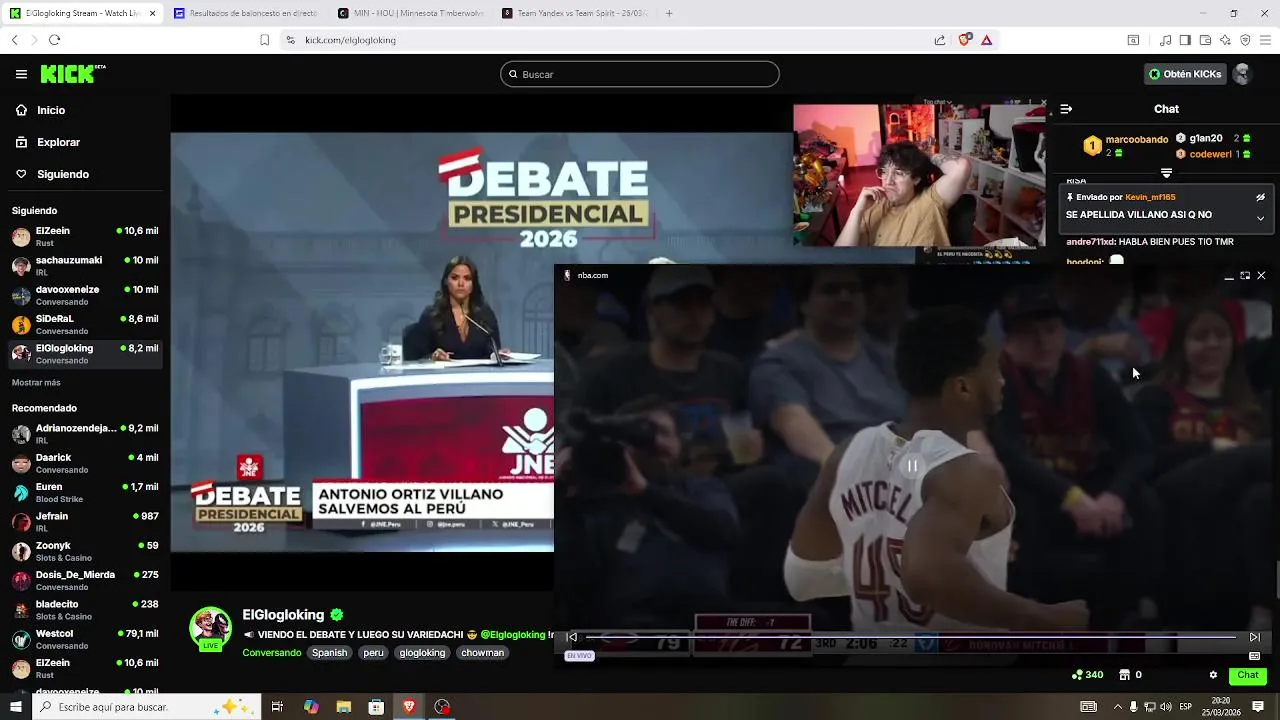Open marcoobando top gifter profile
1280x720 pixels.
pos(1137,139)
